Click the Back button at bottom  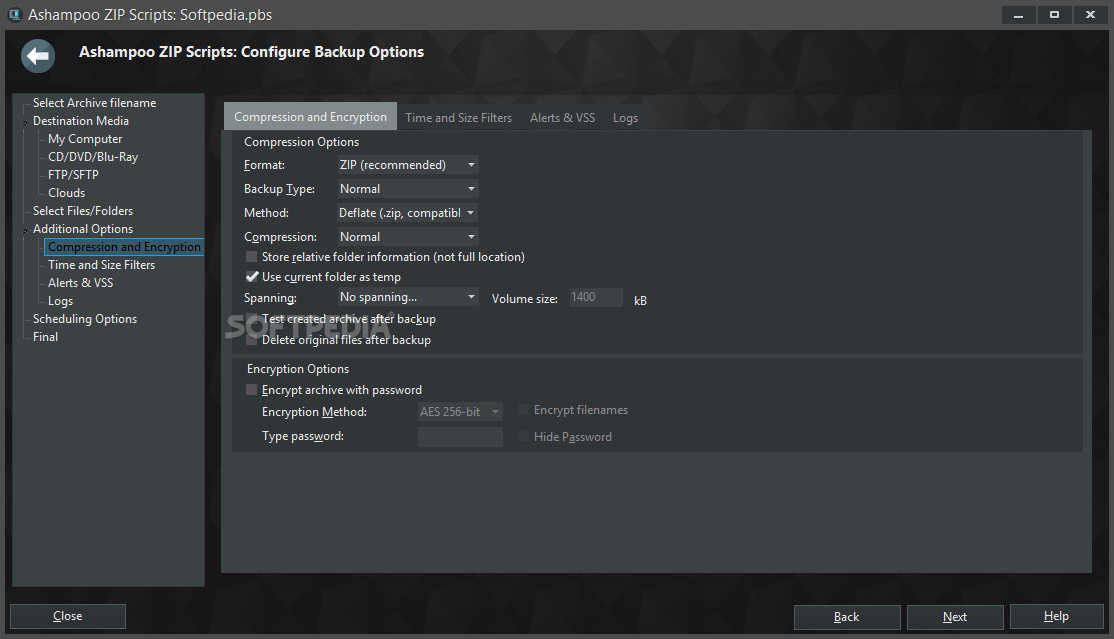coord(847,617)
